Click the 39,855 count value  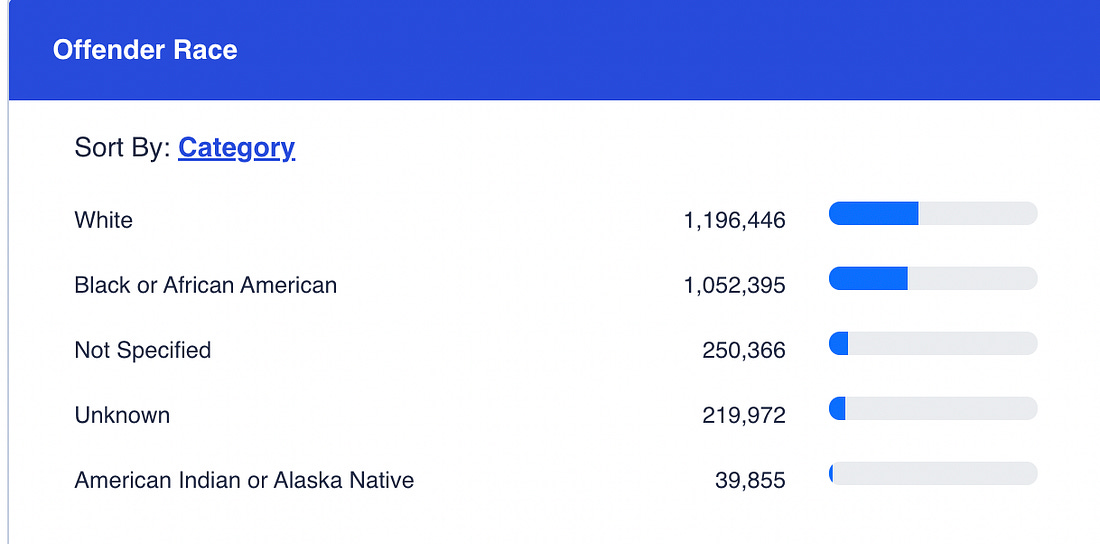pos(750,481)
